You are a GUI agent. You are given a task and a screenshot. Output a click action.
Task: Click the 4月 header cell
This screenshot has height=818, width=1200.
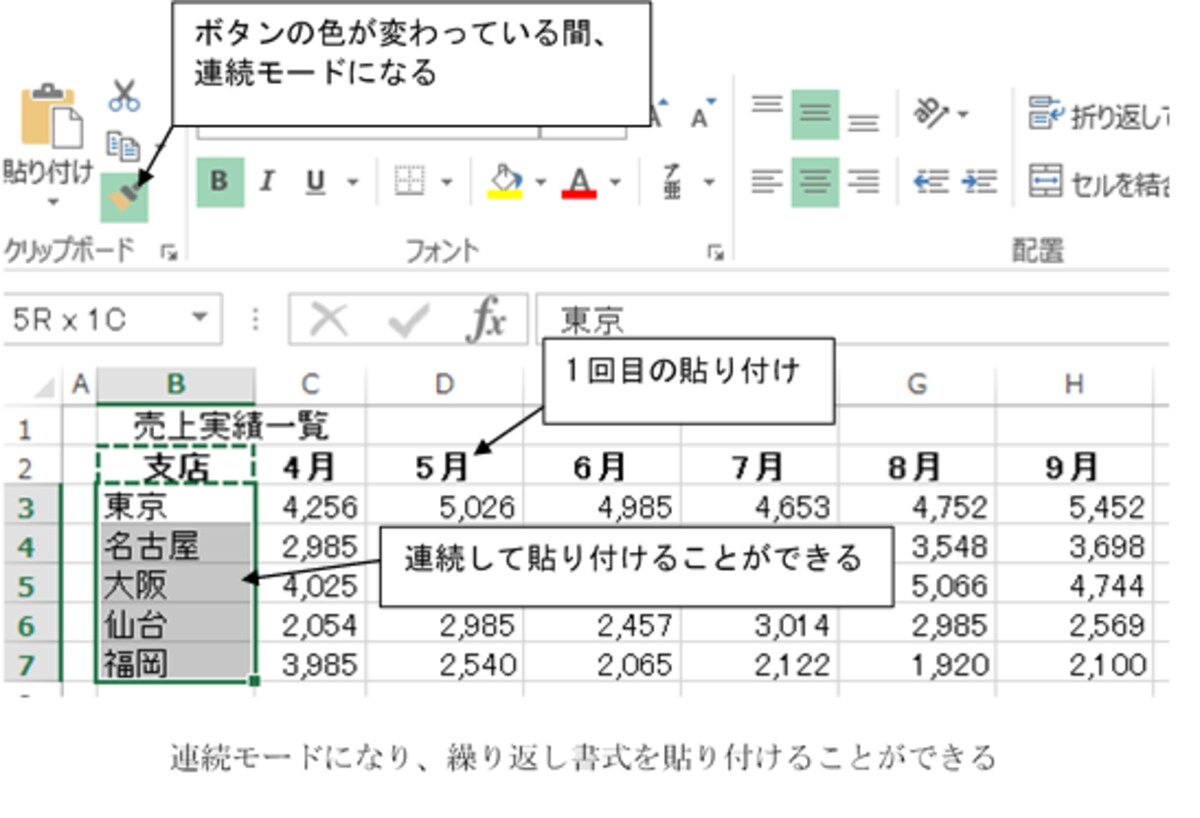[x=310, y=467]
